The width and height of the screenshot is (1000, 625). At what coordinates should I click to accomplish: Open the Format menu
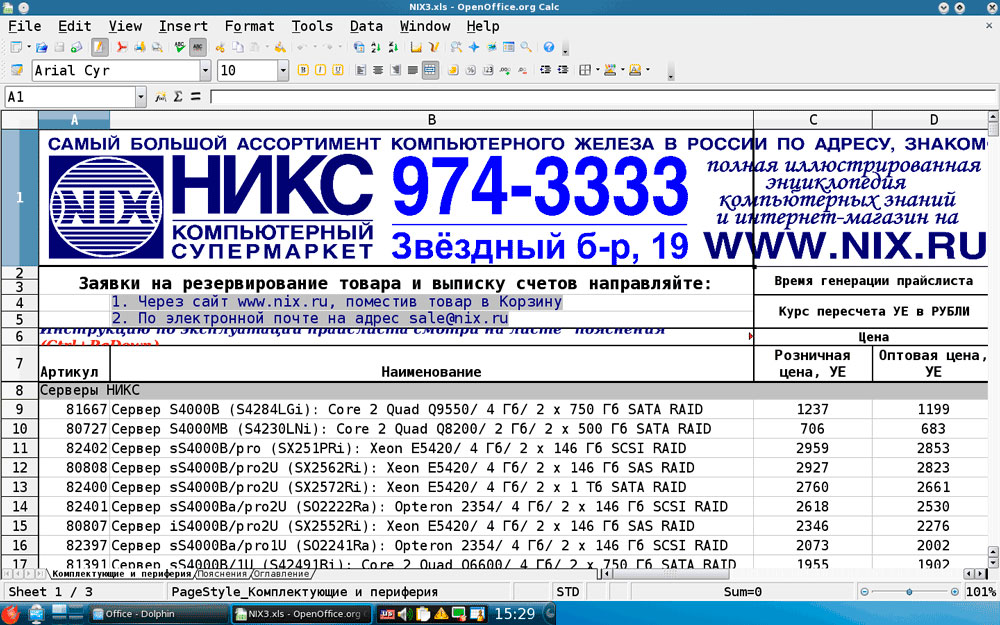point(249,26)
